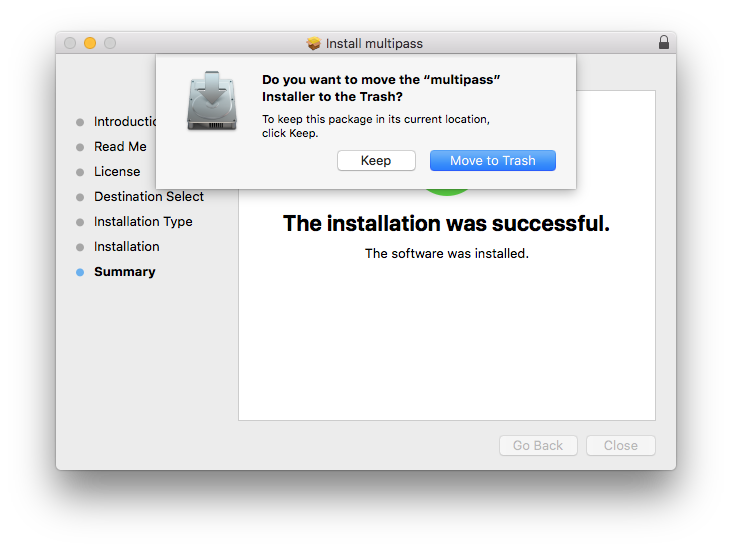The width and height of the screenshot is (732, 550).
Task: Click 'The software was installed.' text
Action: coord(447,254)
